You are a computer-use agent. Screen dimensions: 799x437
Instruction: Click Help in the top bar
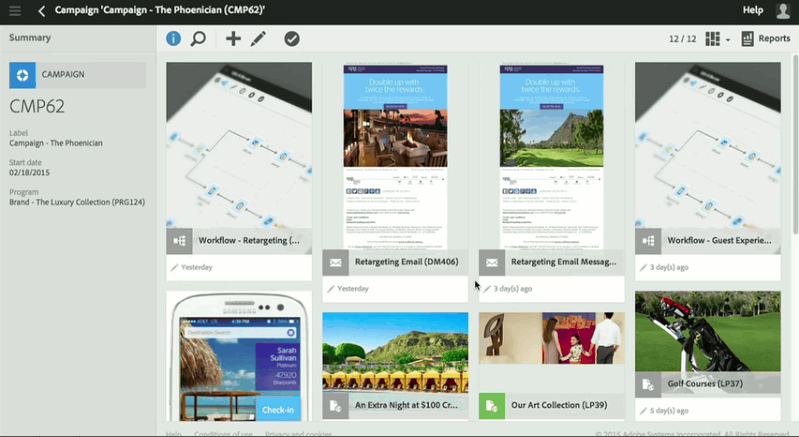(x=753, y=11)
